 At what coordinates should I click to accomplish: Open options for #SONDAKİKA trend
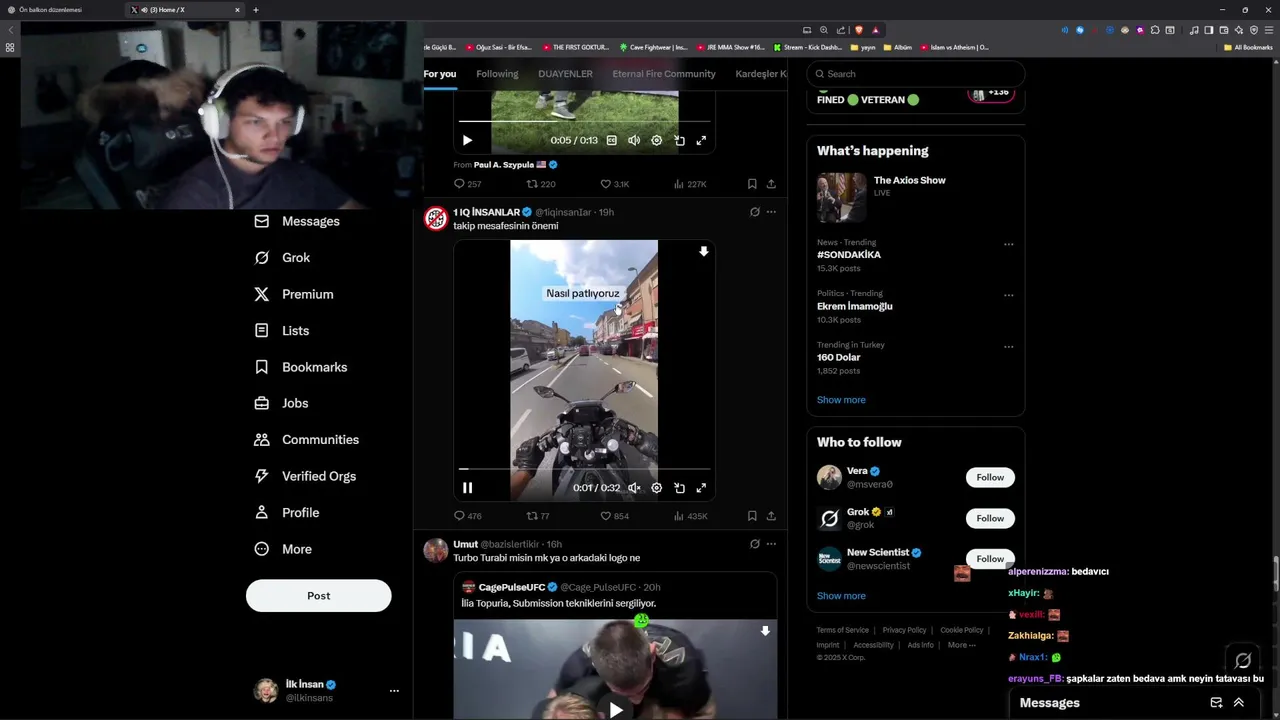click(x=1008, y=244)
